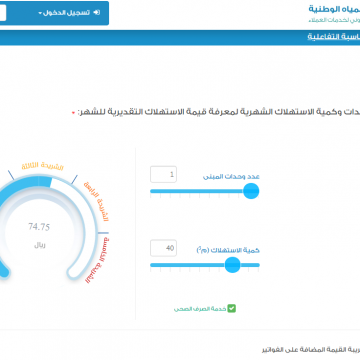
Task: Click the 74.75 estimated amount value
Action: 39,227
